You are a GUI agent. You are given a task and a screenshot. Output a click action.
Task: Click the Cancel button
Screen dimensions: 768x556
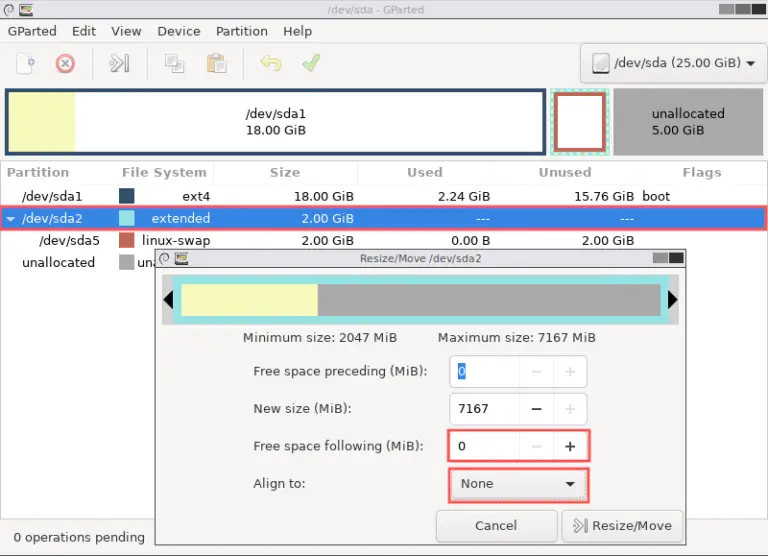pyautogui.click(x=496, y=526)
